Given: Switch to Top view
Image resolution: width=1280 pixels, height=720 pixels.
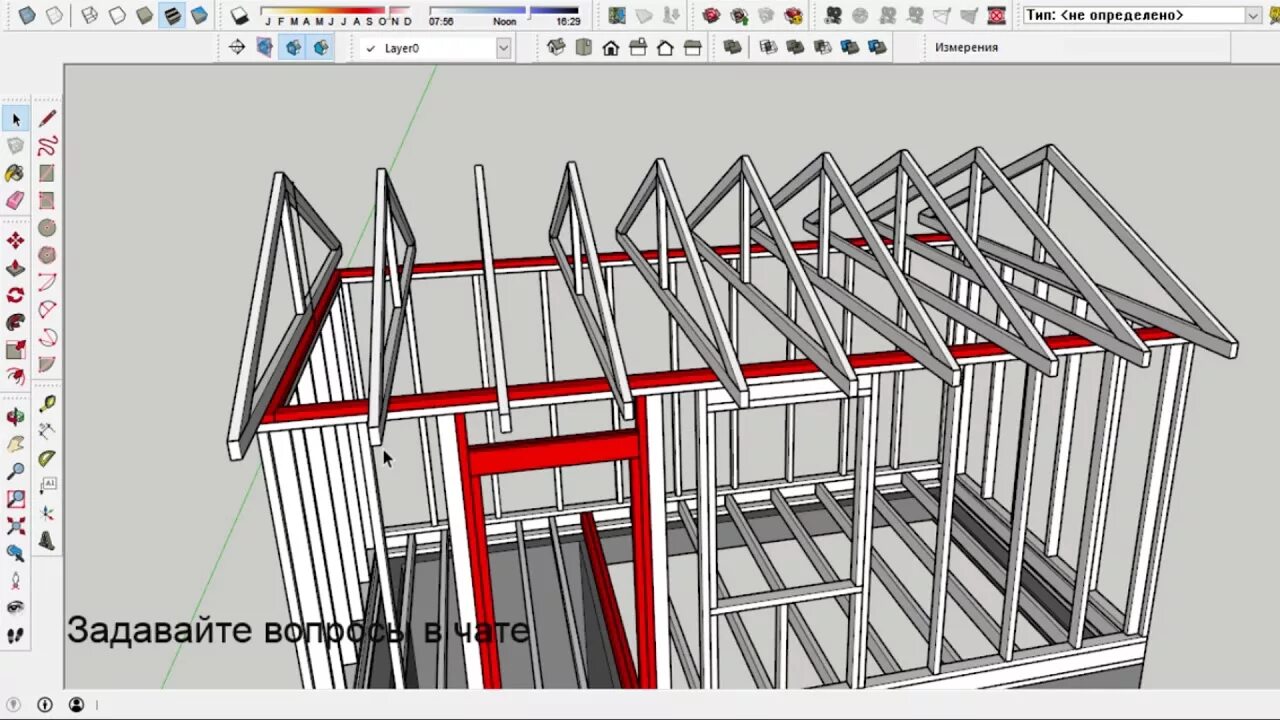Looking at the screenshot, I should 584,47.
